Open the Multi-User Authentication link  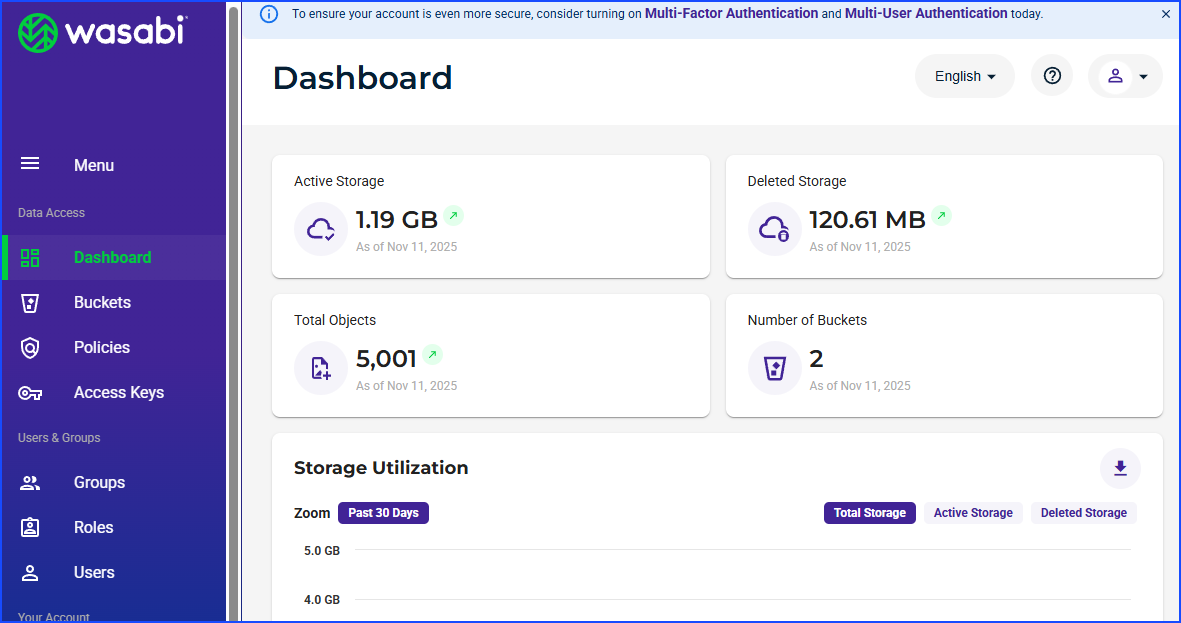coord(926,14)
